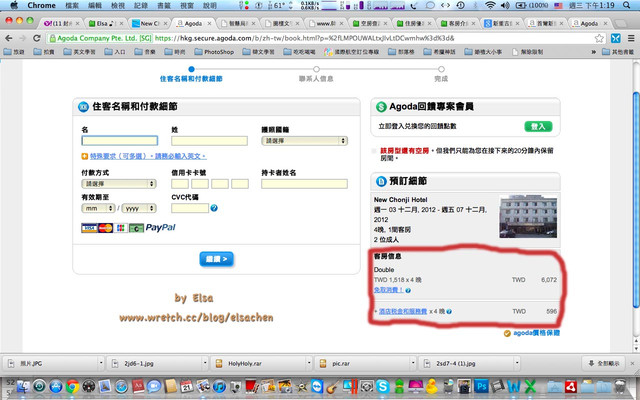Click the page vertical scrollbar thumb
The height and width of the screenshot is (400, 640).
[x=636, y=200]
